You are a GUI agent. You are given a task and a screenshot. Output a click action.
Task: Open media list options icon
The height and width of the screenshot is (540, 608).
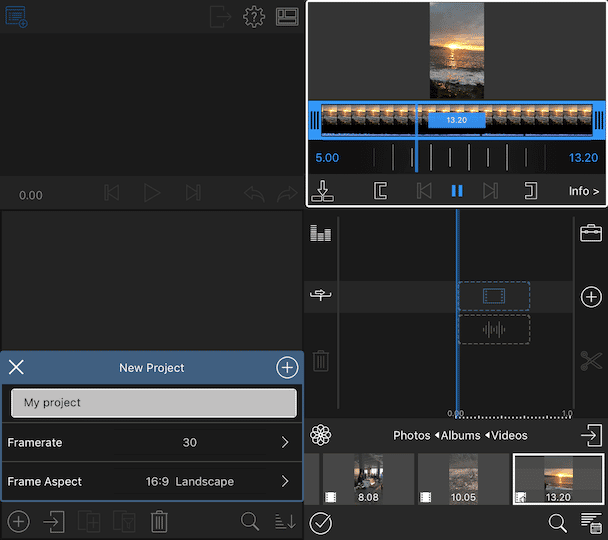pos(591,523)
